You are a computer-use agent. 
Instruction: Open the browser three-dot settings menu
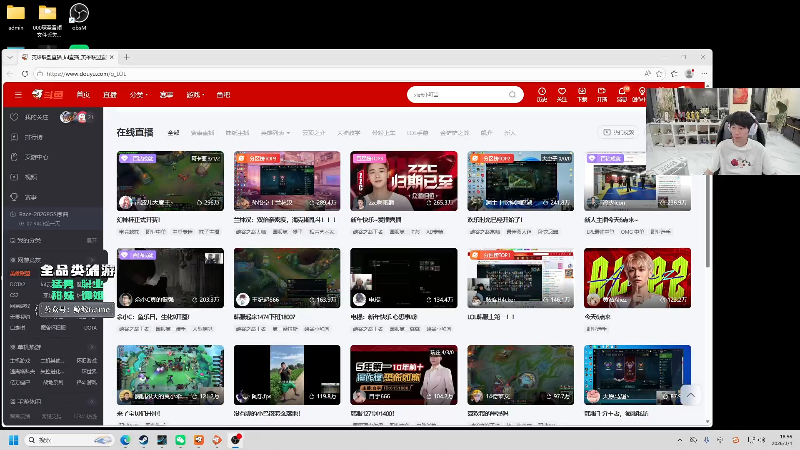[704, 74]
